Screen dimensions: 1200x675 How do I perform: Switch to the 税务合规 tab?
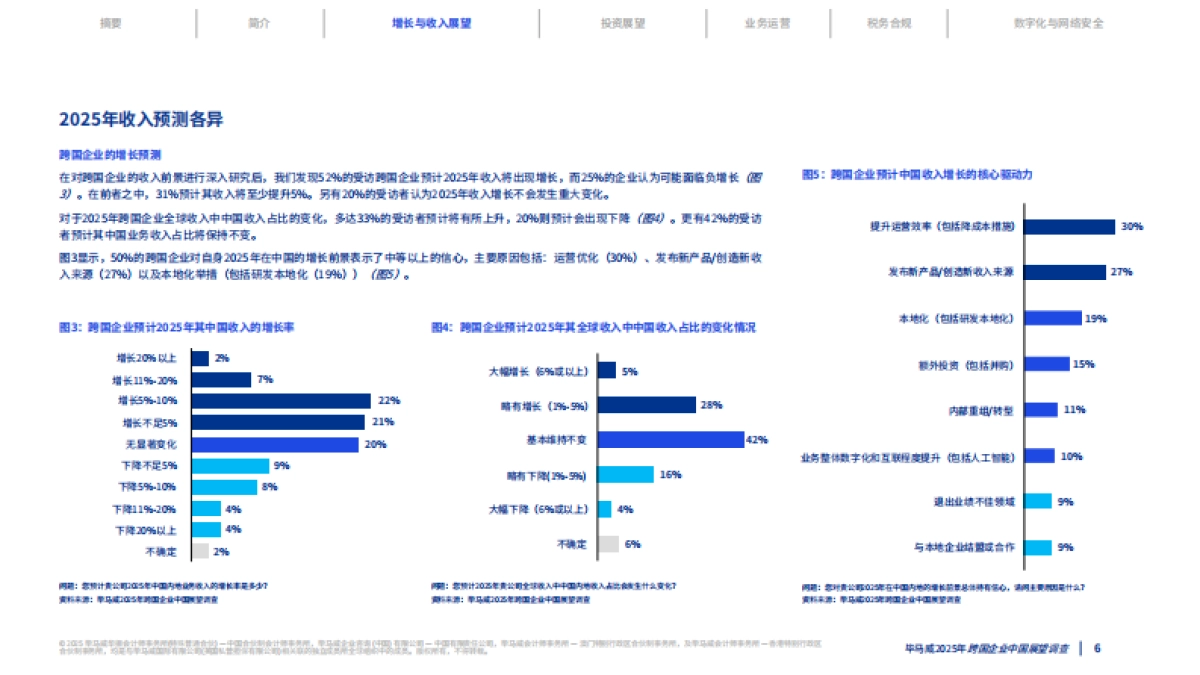click(x=889, y=24)
